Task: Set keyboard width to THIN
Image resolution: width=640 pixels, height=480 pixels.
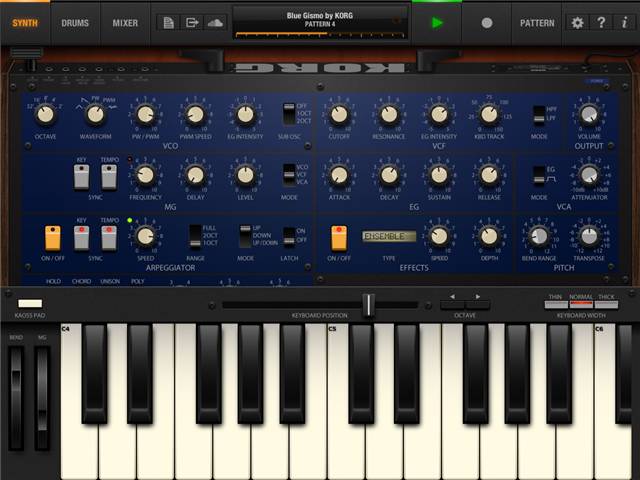Action: coord(556,304)
